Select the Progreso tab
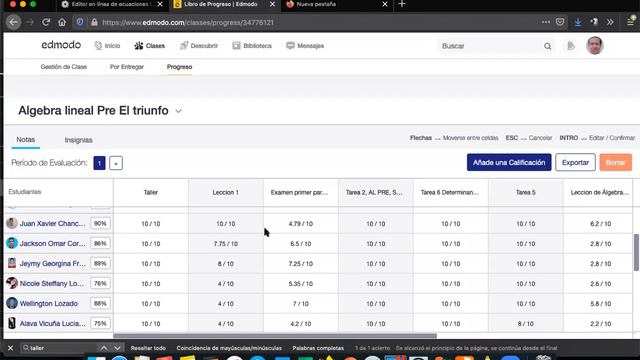 point(179,67)
